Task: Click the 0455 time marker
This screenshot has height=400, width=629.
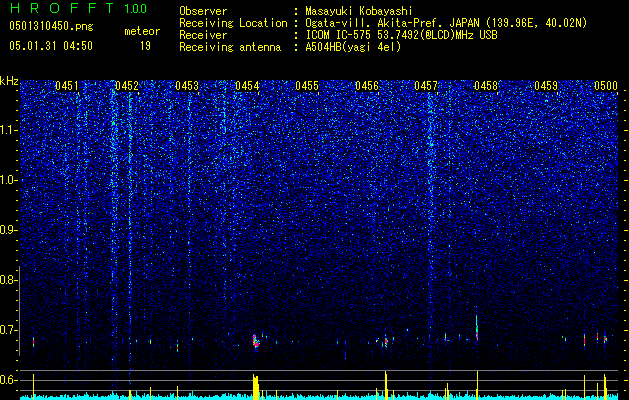Action: [x=307, y=86]
